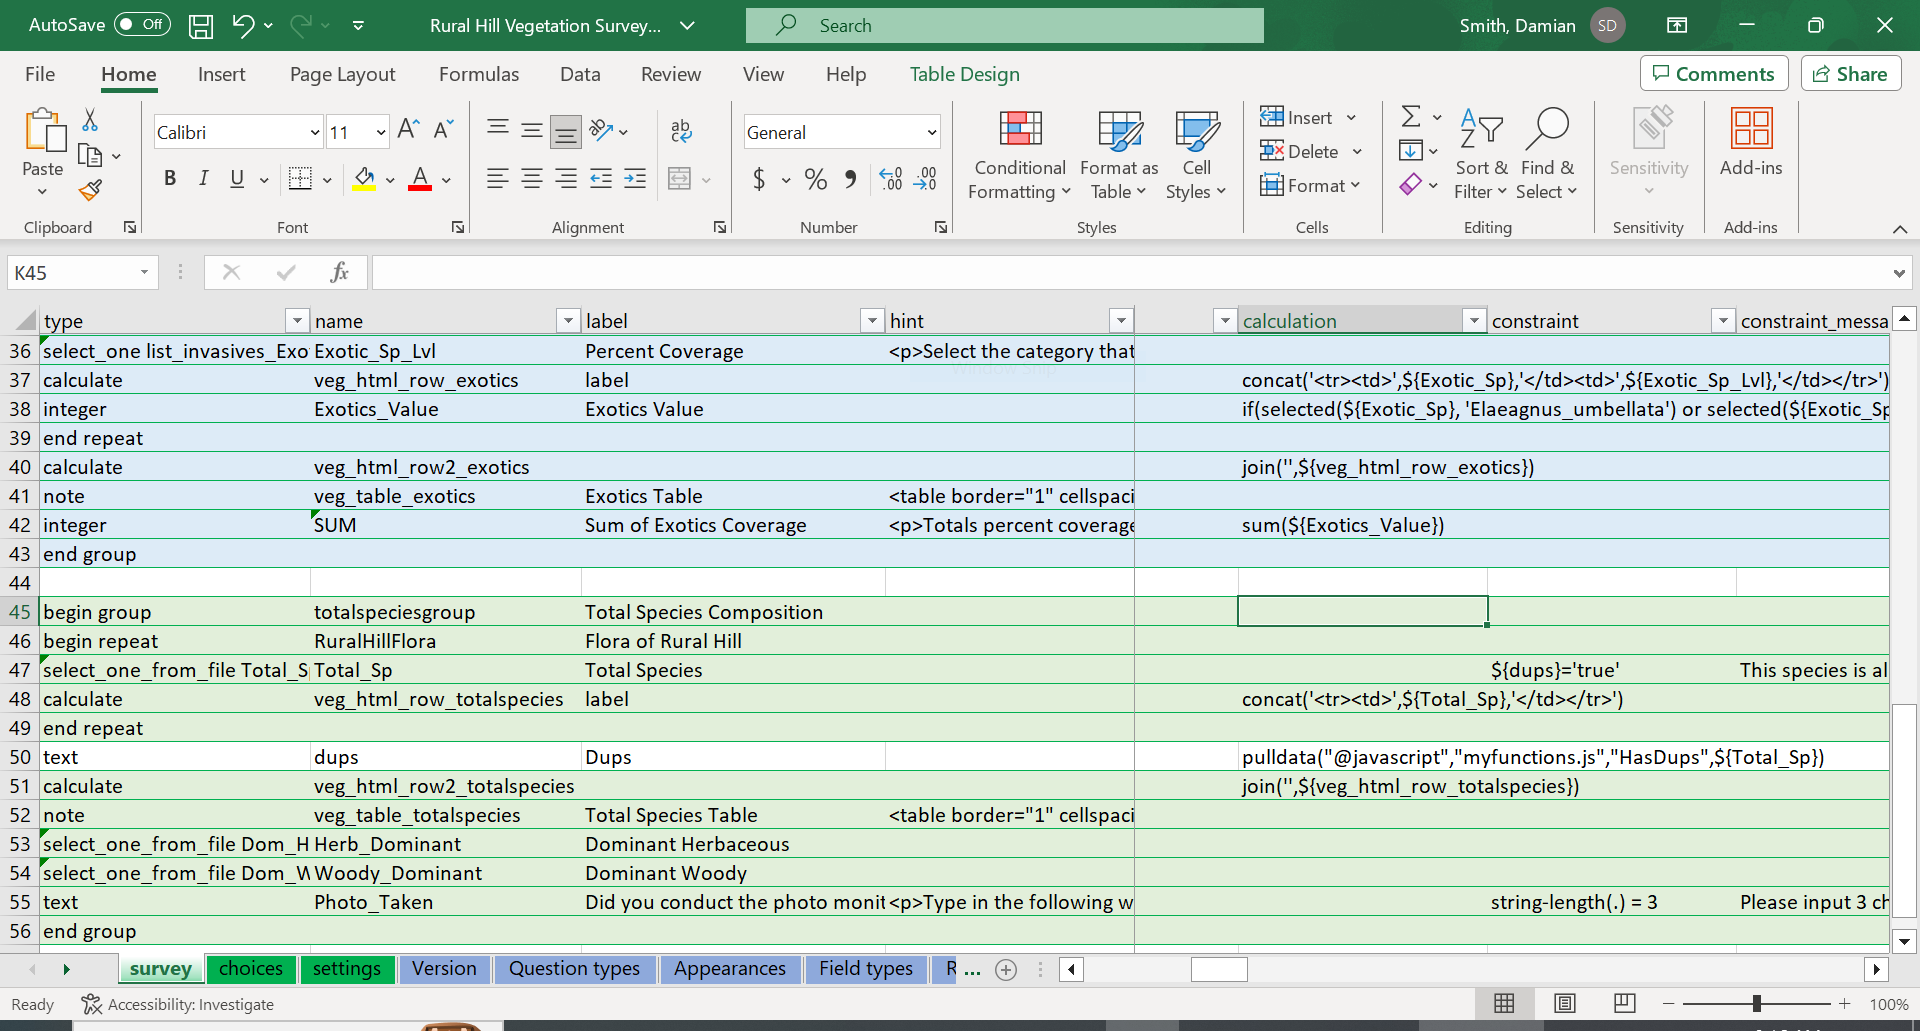This screenshot has height=1031, width=1920.
Task: Expand the Number Format combo box
Action: (931, 132)
